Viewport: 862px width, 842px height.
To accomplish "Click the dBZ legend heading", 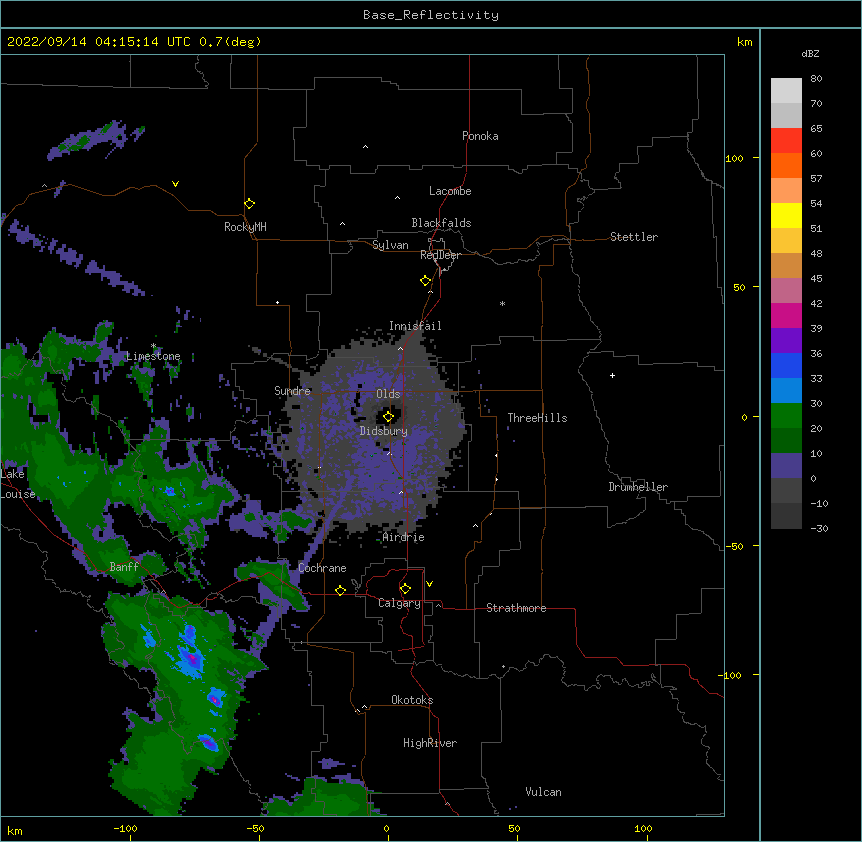I will [x=810, y=53].
